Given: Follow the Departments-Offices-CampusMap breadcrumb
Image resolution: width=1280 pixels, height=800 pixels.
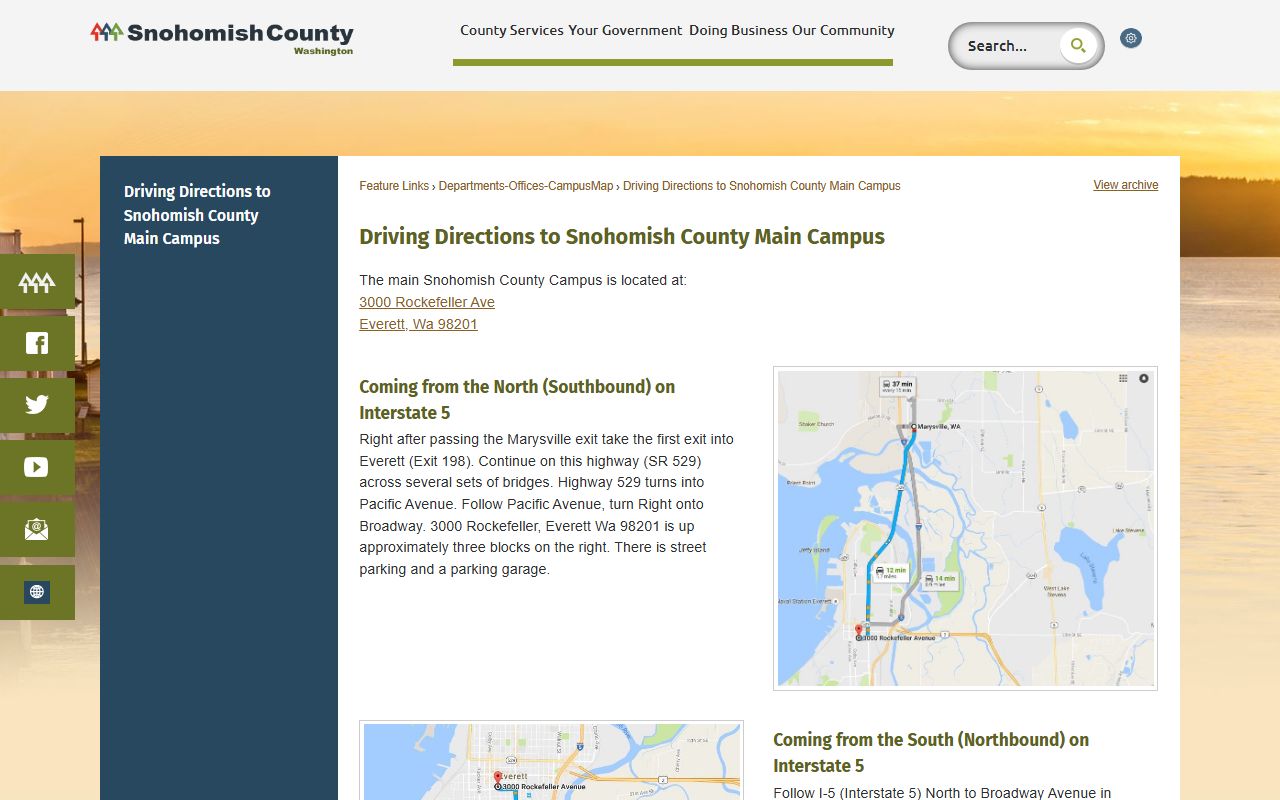Looking at the screenshot, I should pos(526,186).
